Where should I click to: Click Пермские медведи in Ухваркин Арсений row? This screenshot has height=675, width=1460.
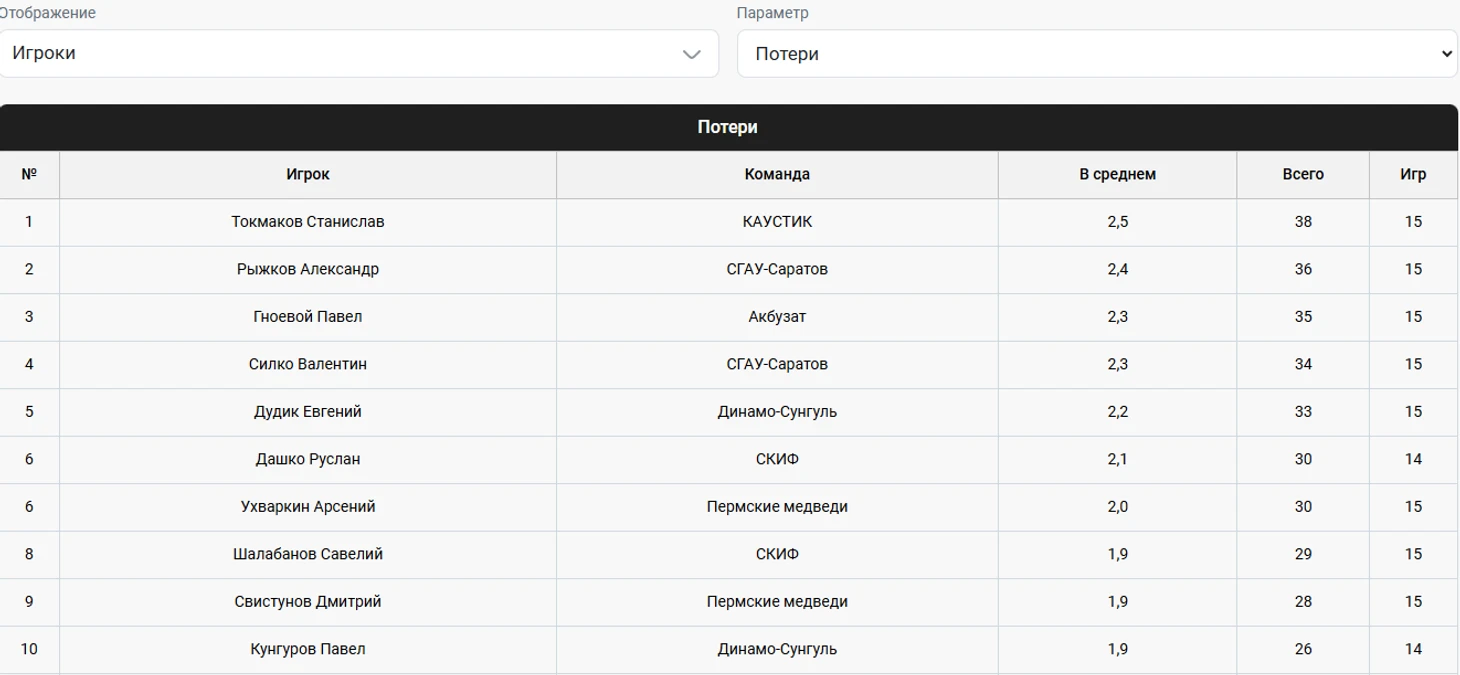click(x=777, y=507)
